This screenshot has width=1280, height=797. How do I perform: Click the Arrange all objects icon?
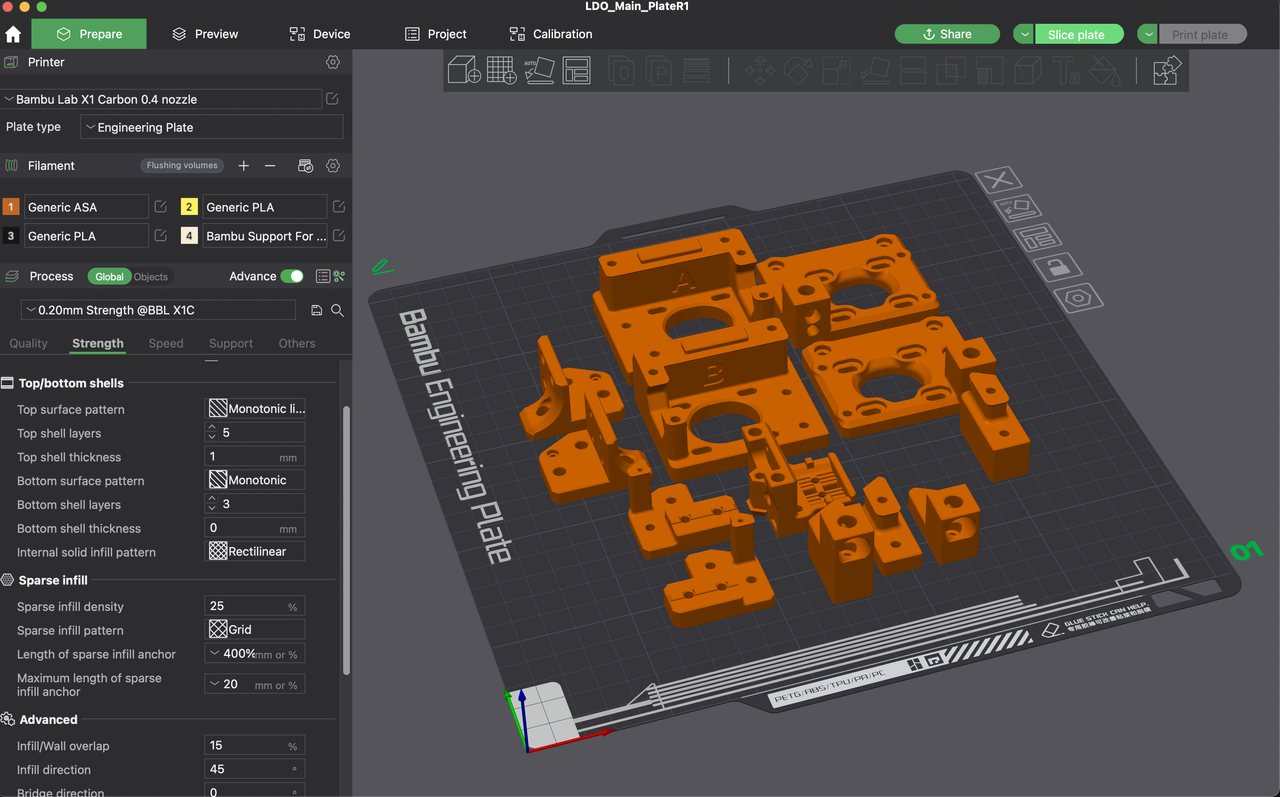coord(577,70)
